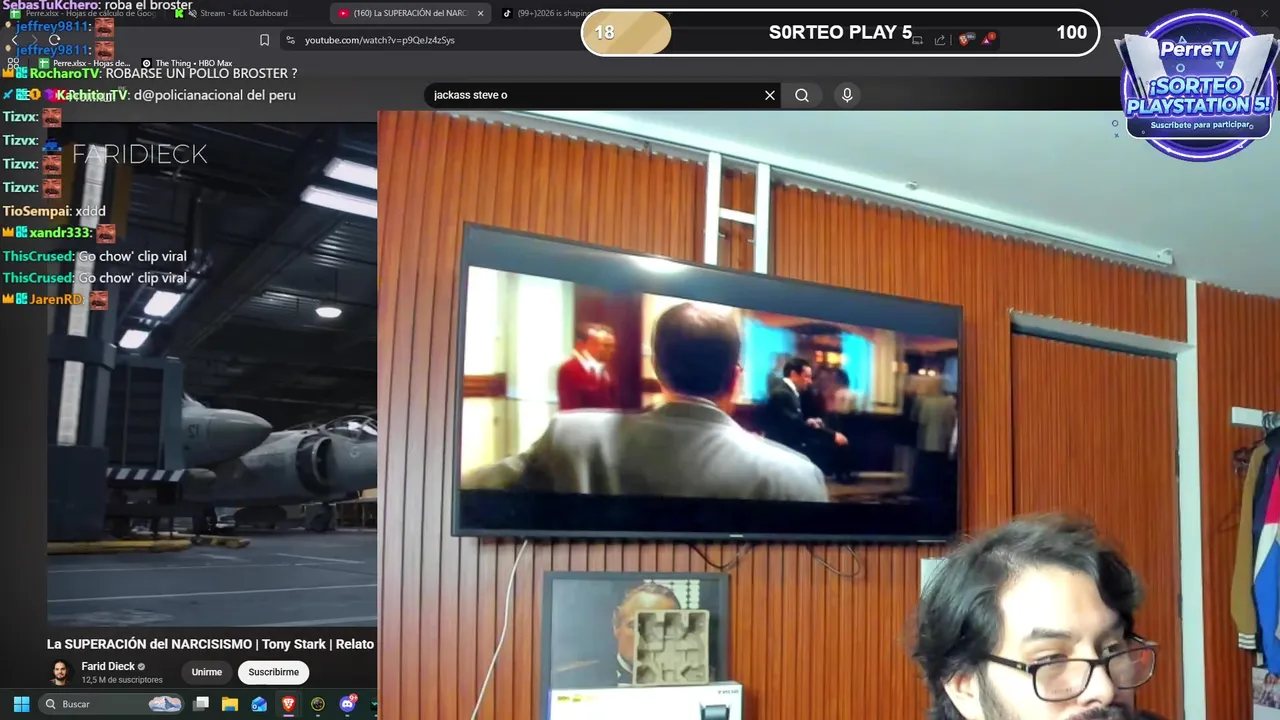Click the video title La SUPERACIÓN del NARCISISMO
Image resolution: width=1280 pixels, height=720 pixels.
click(x=210, y=644)
